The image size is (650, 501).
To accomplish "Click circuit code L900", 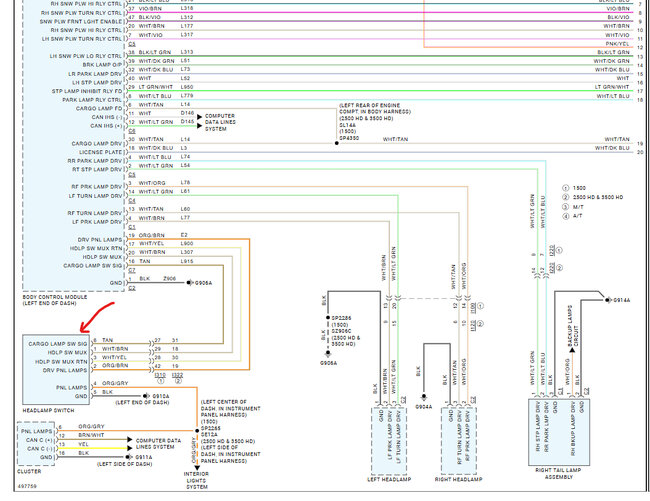I will pos(187,243).
